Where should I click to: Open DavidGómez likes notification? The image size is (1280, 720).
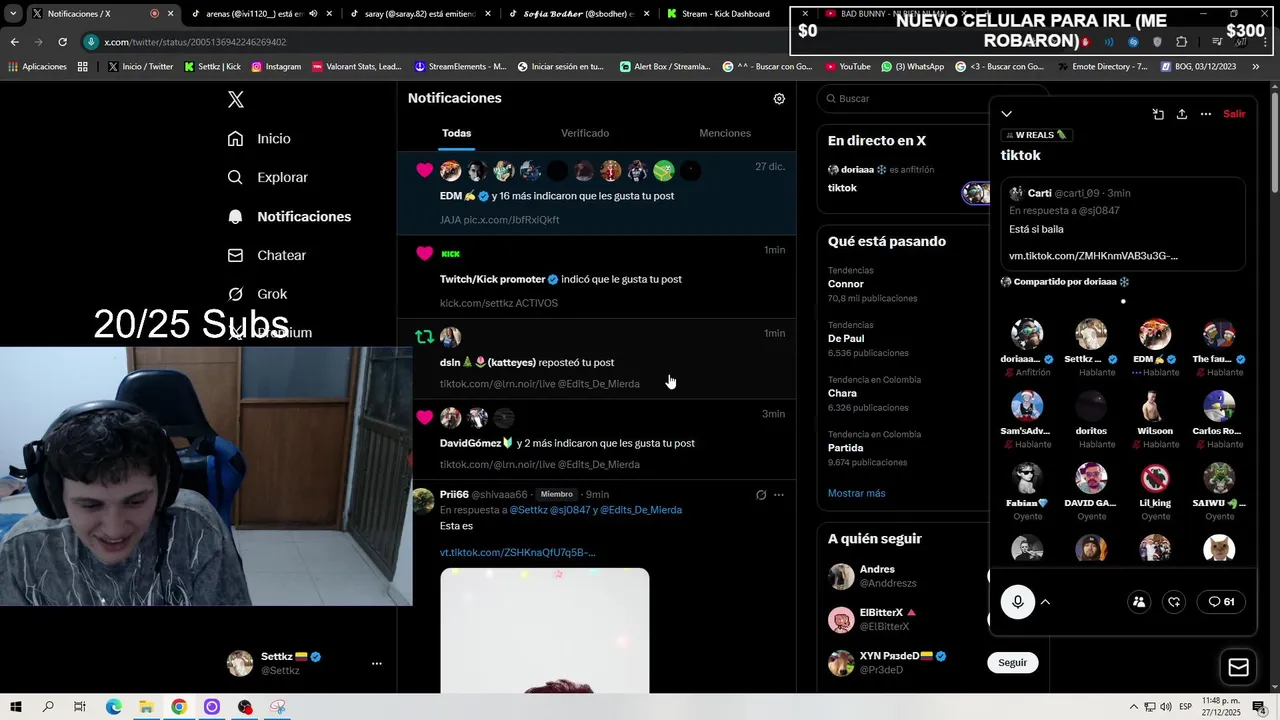pyautogui.click(x=597, y=440)
